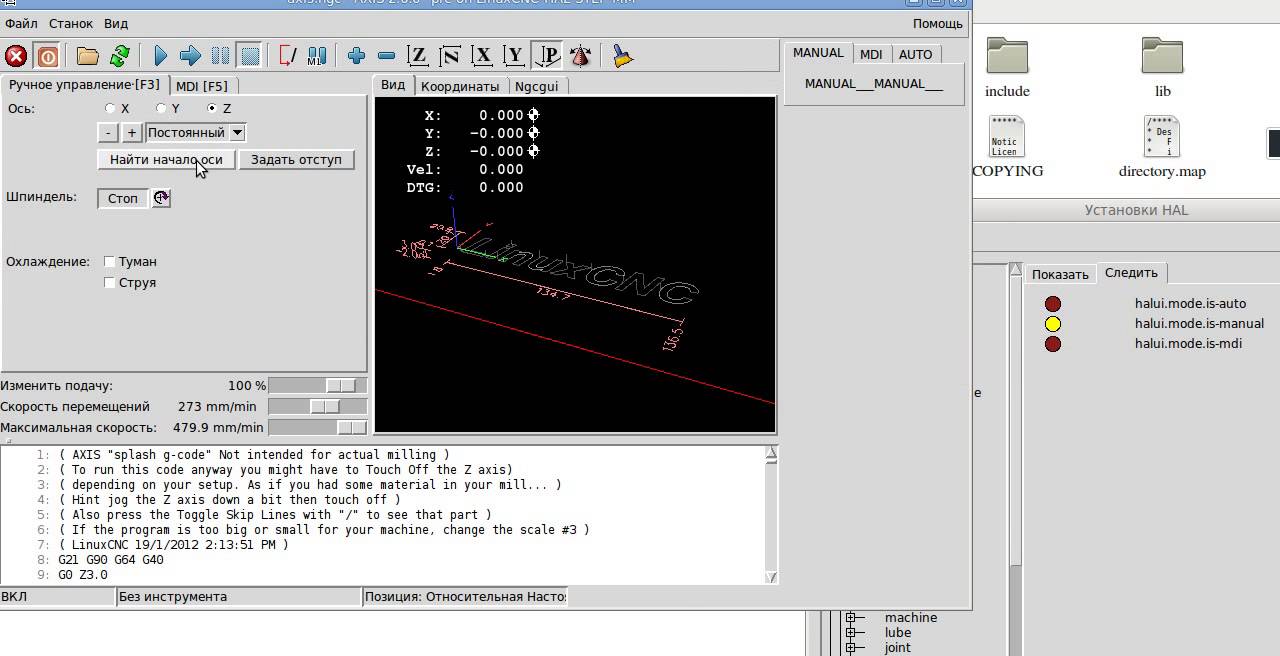Click the spindle rotation icon beside Стоп

coord(161,198)
